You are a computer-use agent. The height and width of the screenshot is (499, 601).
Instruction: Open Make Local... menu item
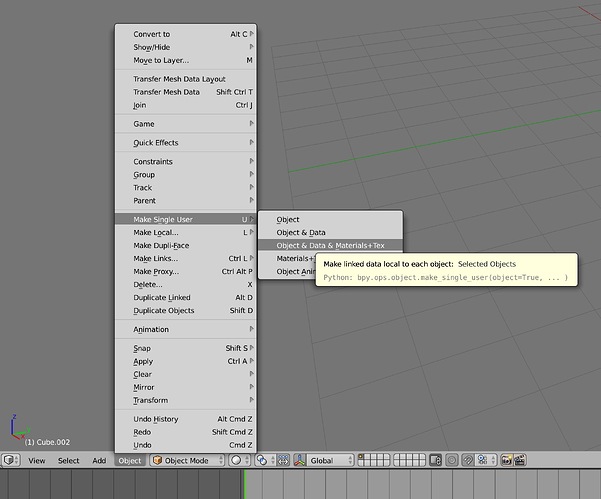point(186,232)
